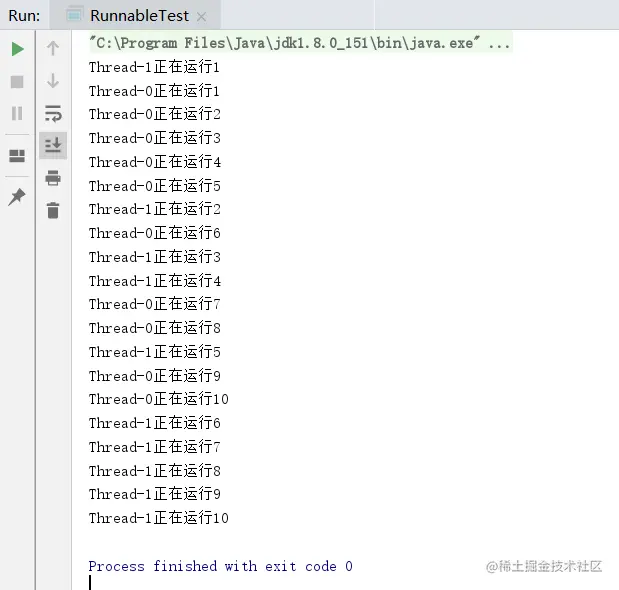Select the RunnableTest run tab

click(135, 15)
